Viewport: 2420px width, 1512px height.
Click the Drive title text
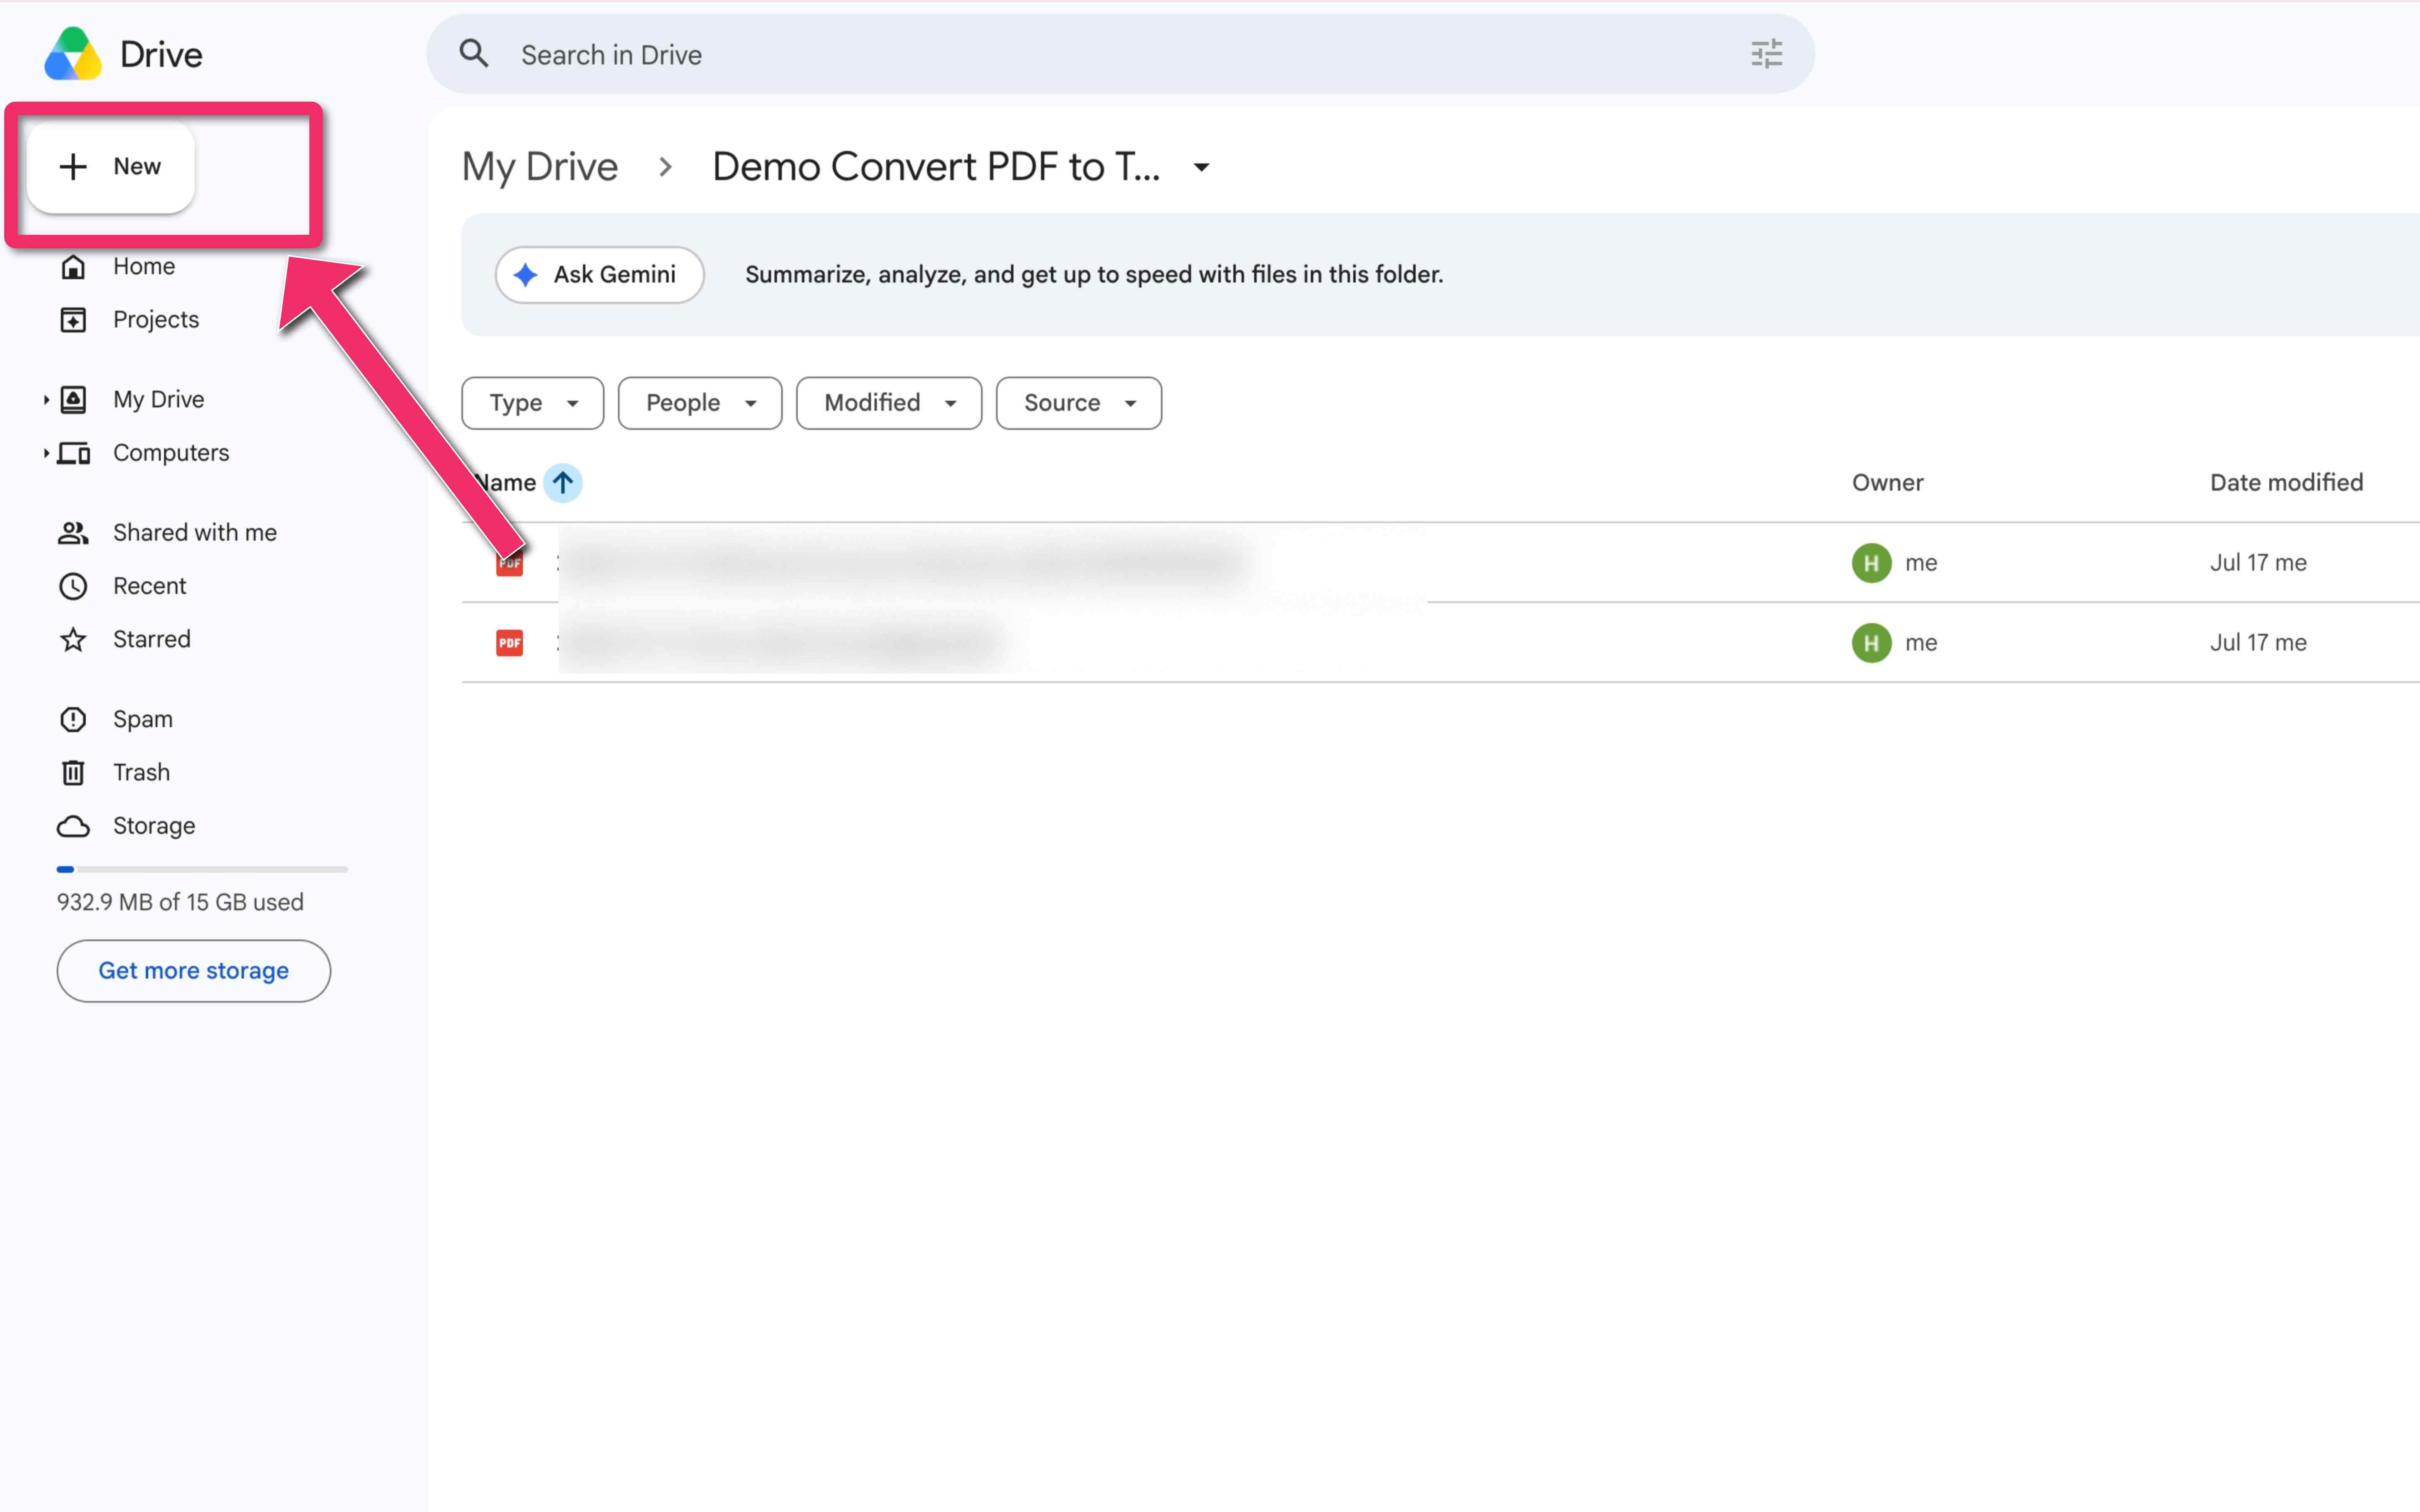(x=161, y=54)
